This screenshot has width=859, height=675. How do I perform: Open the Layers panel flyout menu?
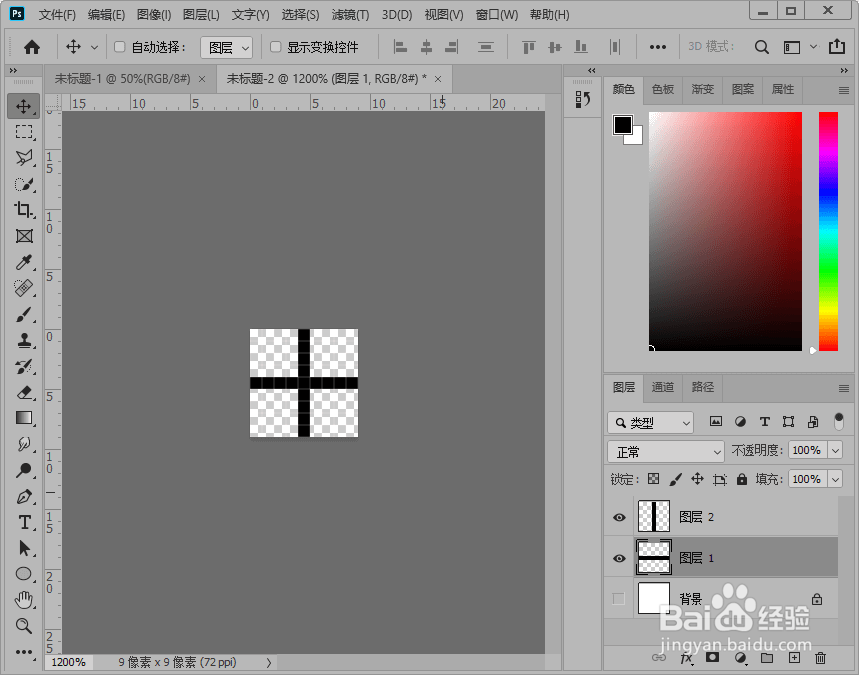click(x=844, y=388)
